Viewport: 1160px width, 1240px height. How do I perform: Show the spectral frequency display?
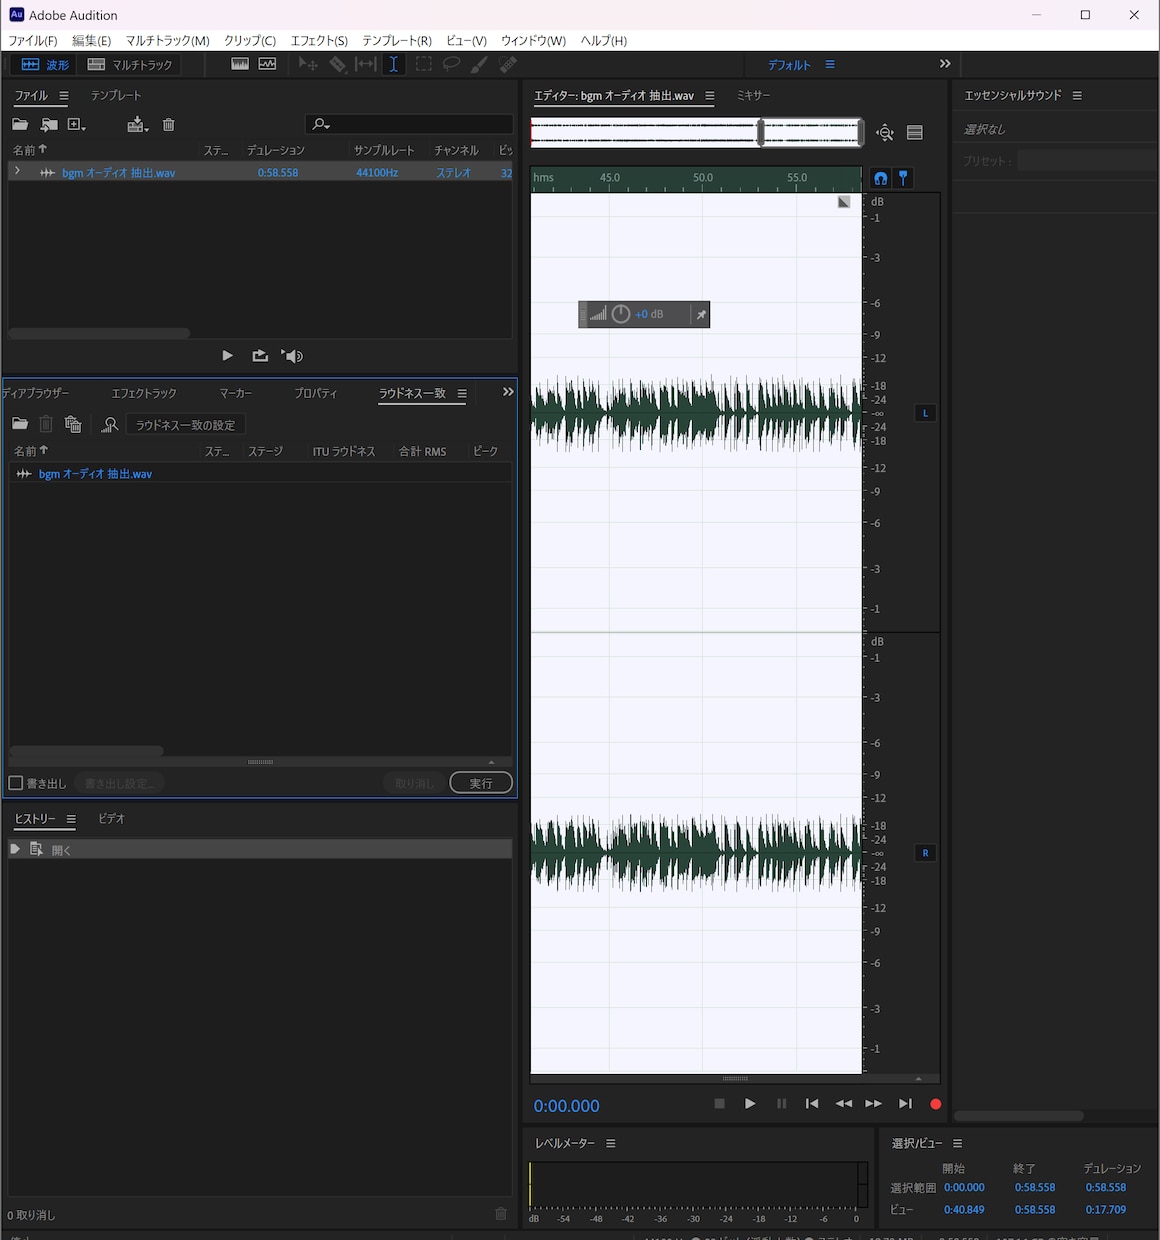(x=240, y=64)
